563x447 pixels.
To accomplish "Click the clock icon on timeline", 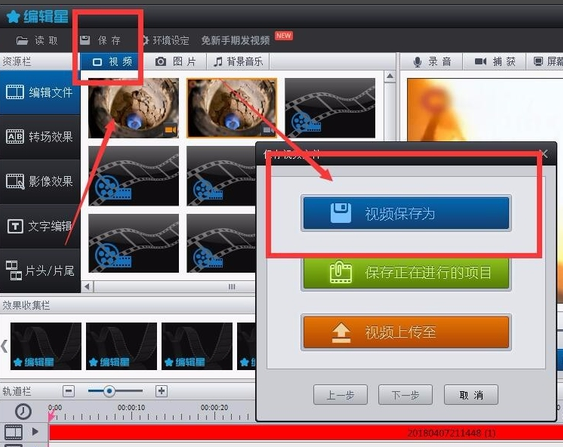I will (x=23, y=411).
